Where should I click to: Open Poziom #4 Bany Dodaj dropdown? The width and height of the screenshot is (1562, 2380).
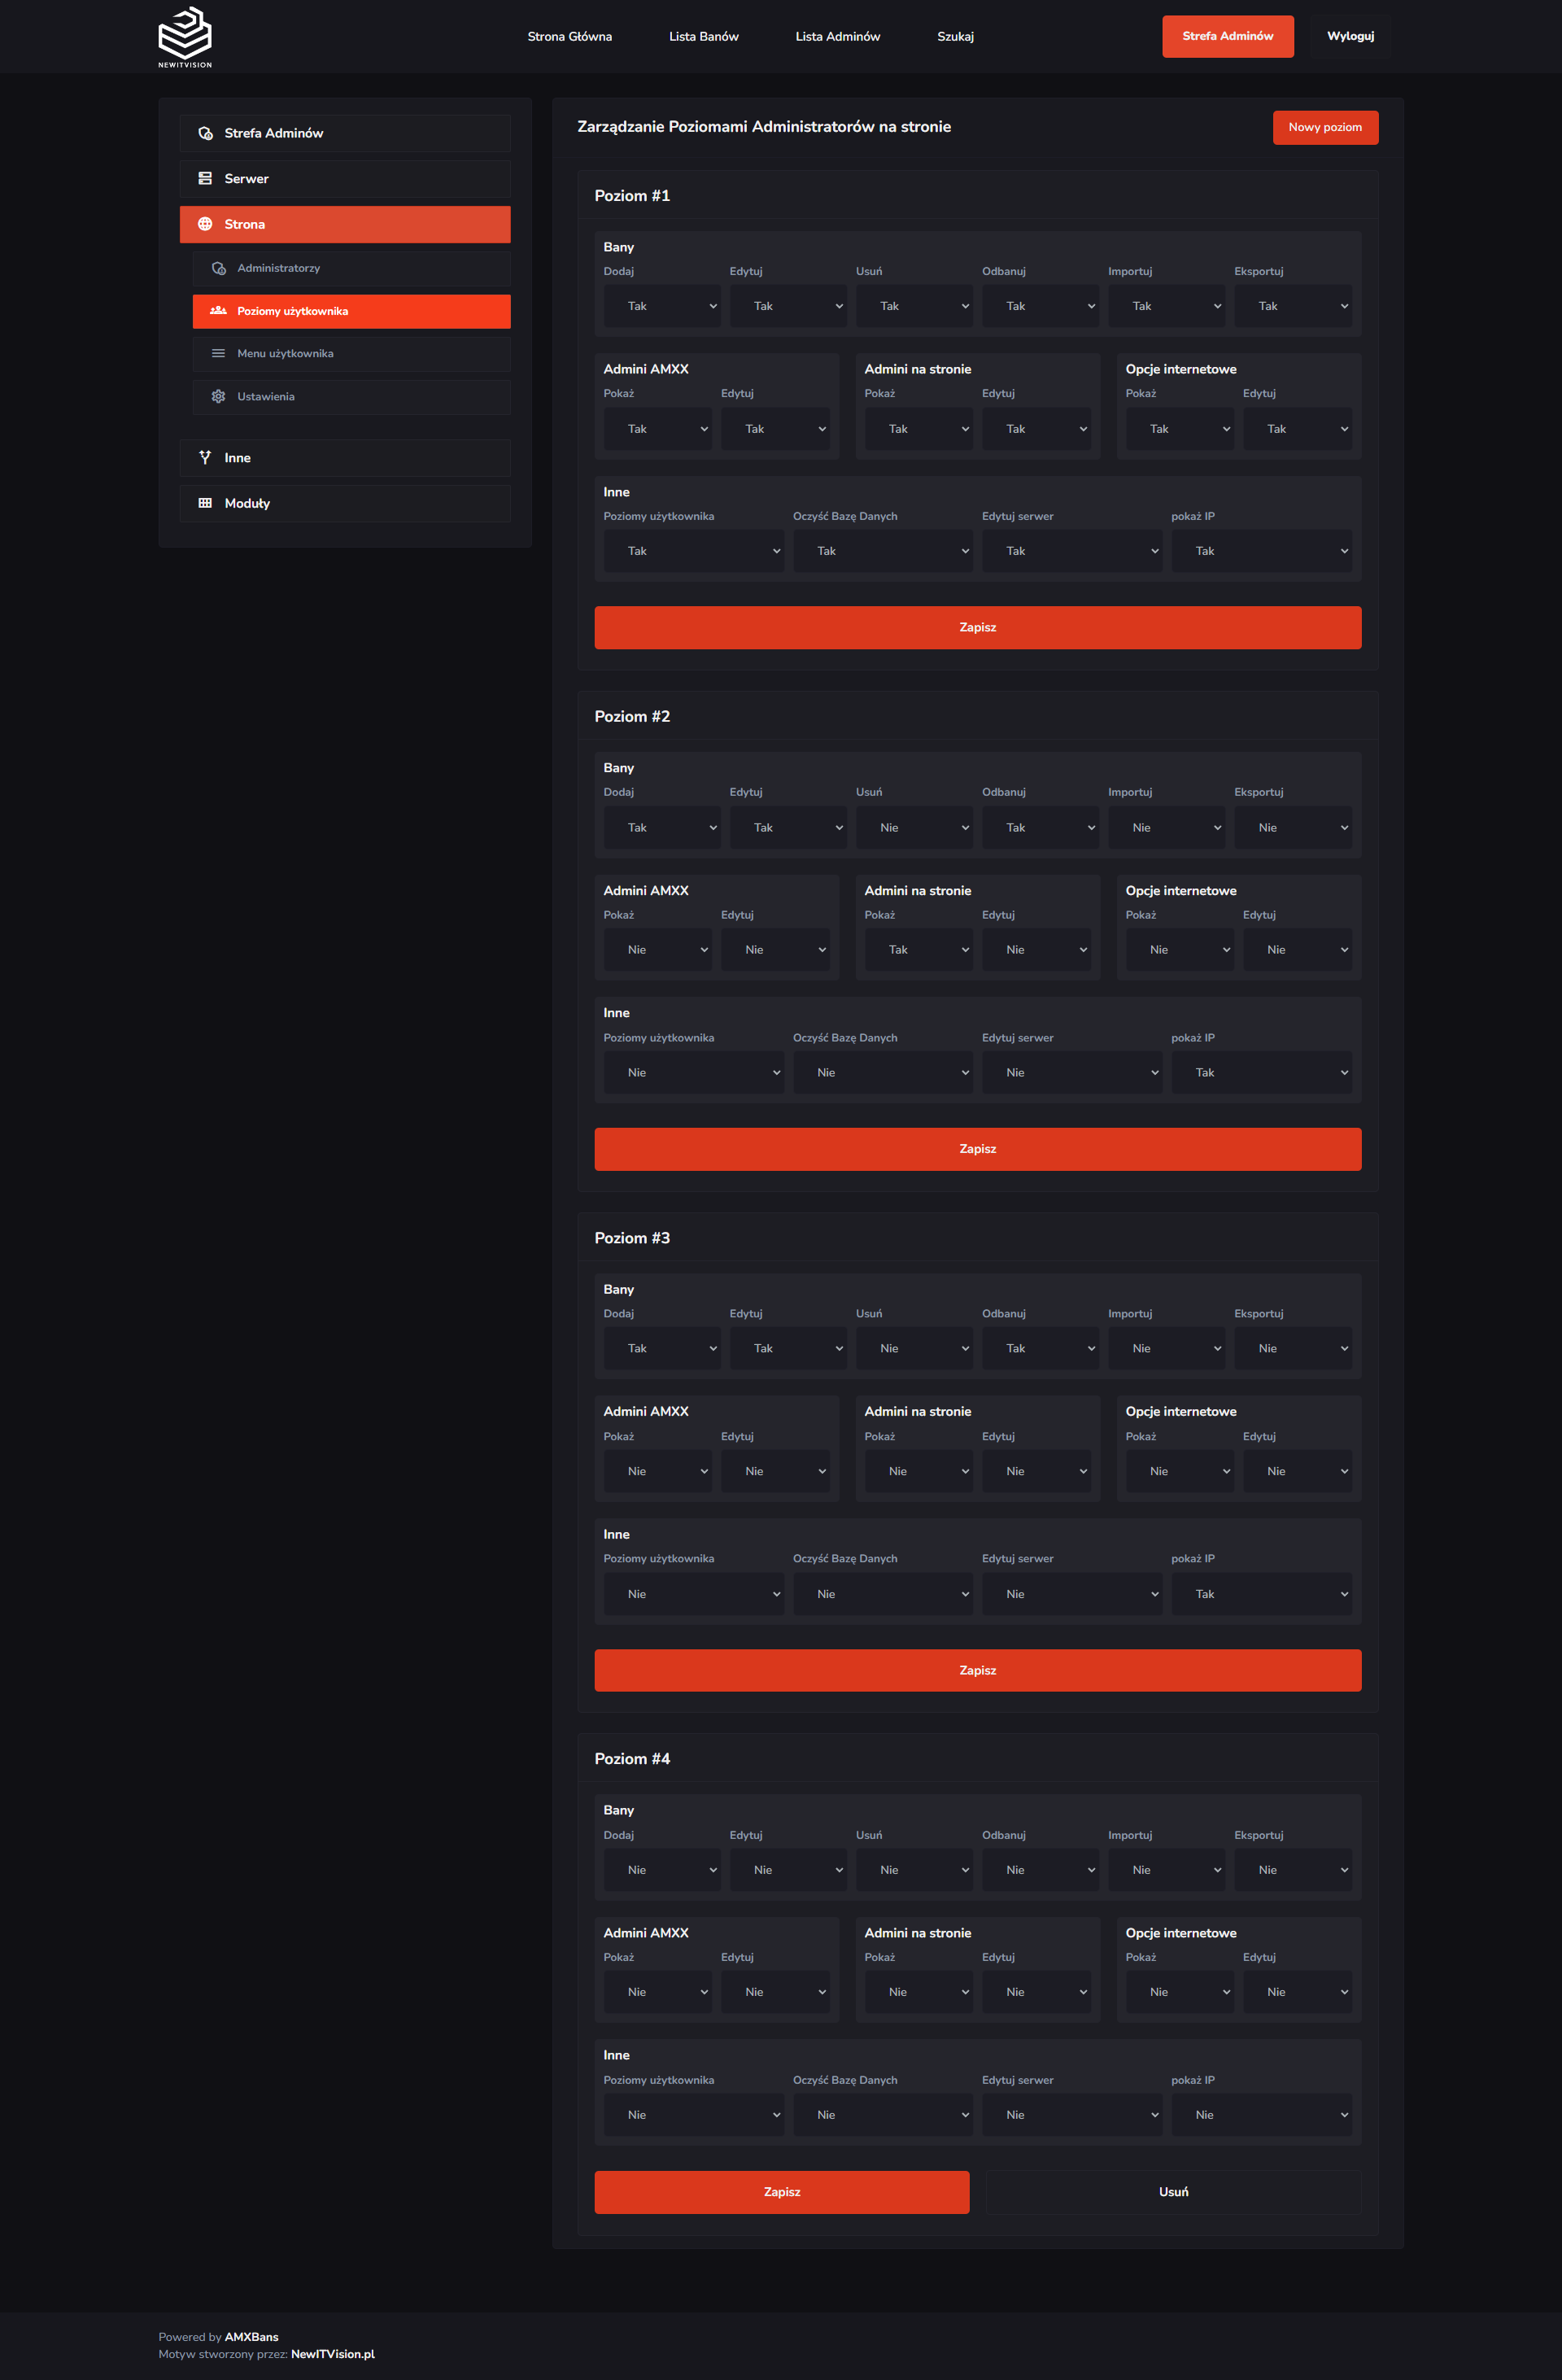tap(662, 1870)
